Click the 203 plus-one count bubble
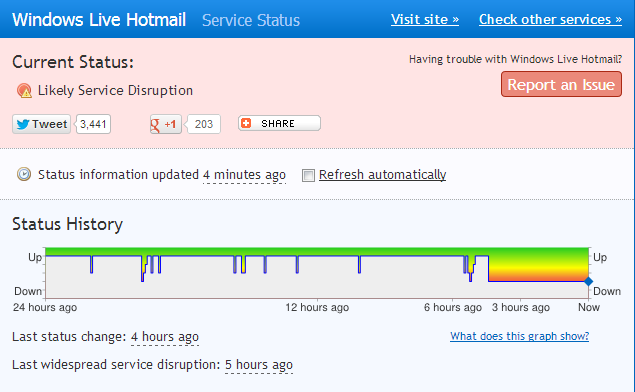The height and width of the screenshot is (392, 635). point(204,124)
